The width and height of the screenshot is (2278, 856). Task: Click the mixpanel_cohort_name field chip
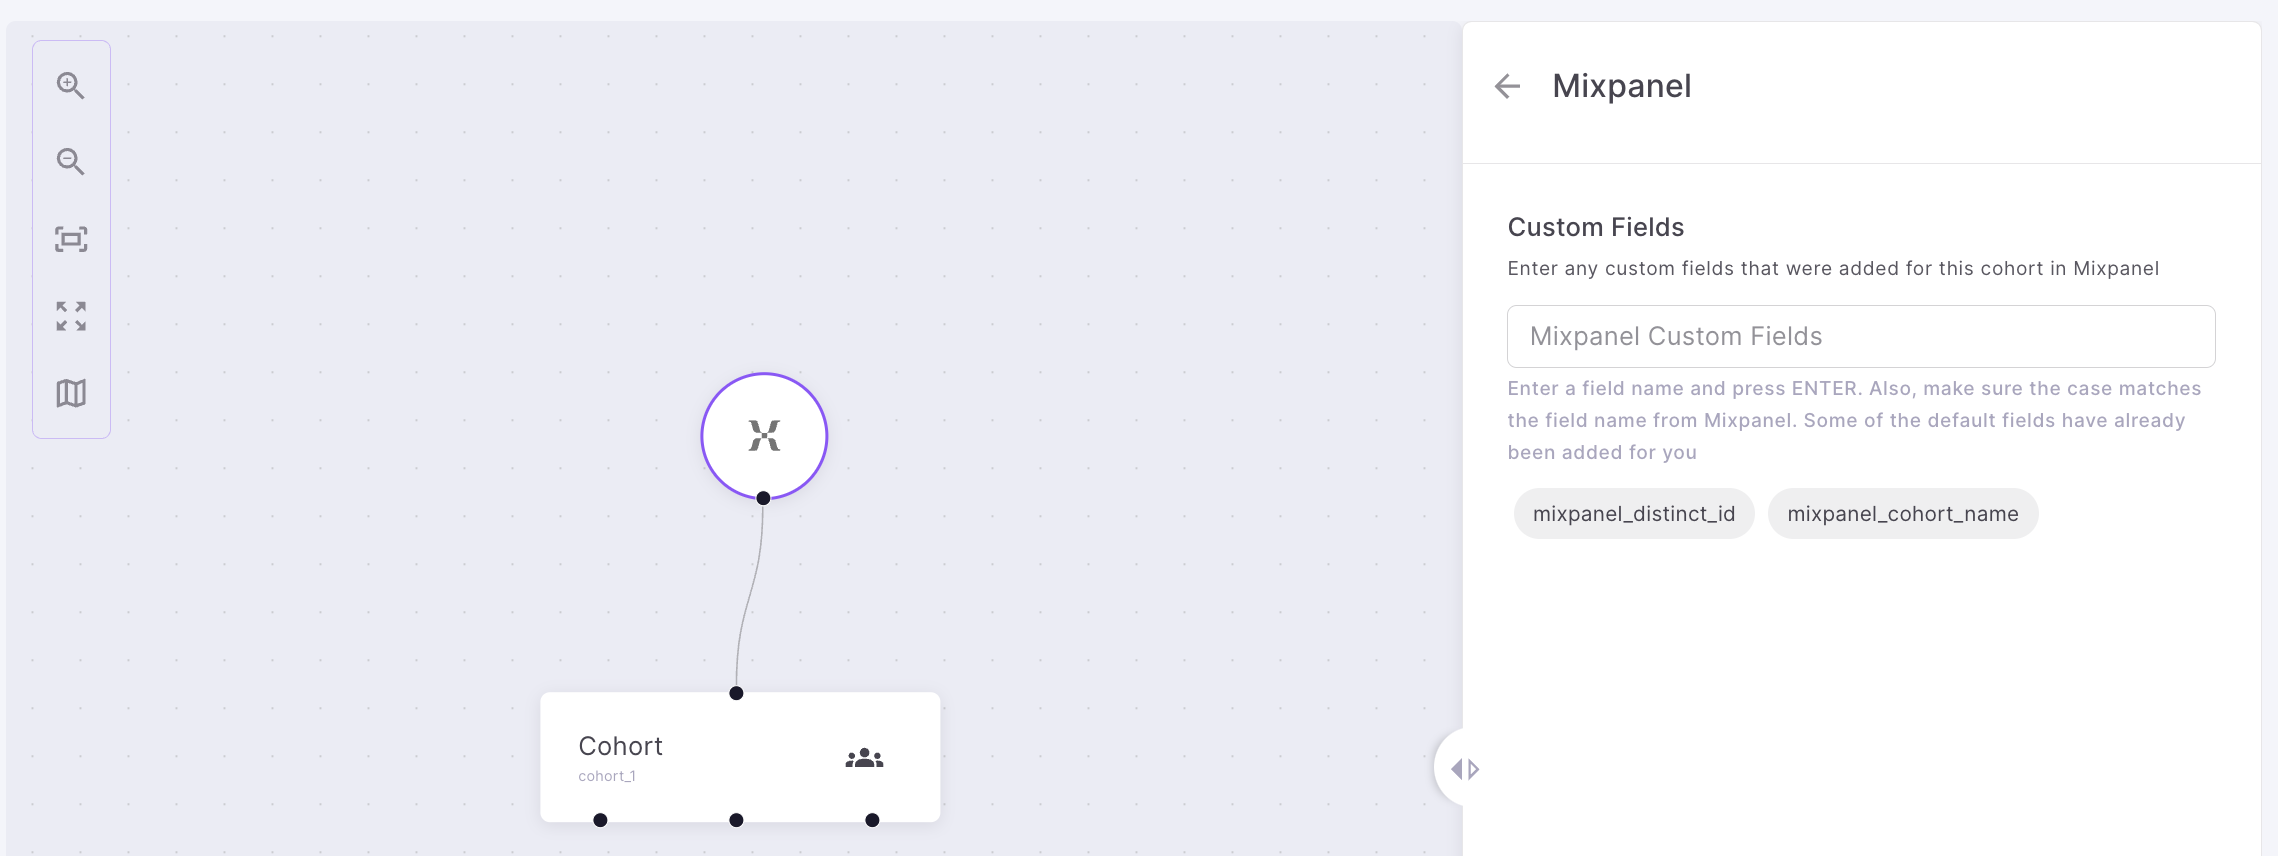(1902, 514)
